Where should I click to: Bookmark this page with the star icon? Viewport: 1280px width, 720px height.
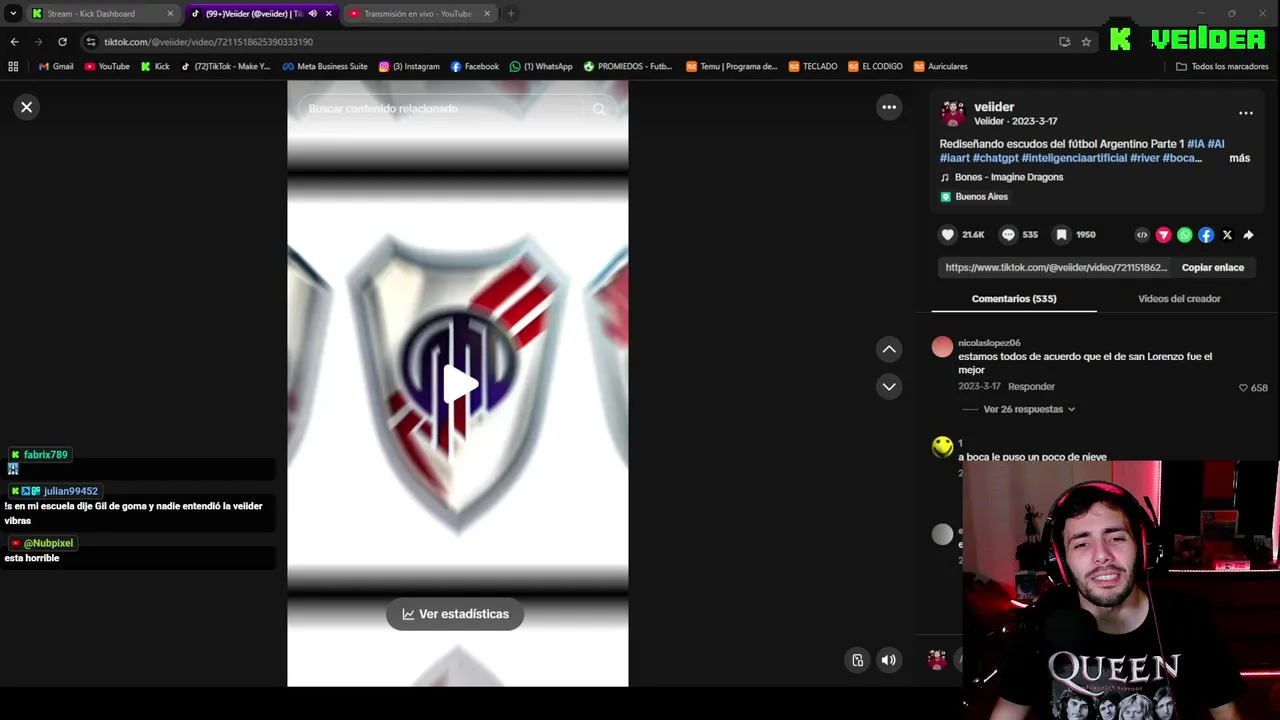(1086, 42)
